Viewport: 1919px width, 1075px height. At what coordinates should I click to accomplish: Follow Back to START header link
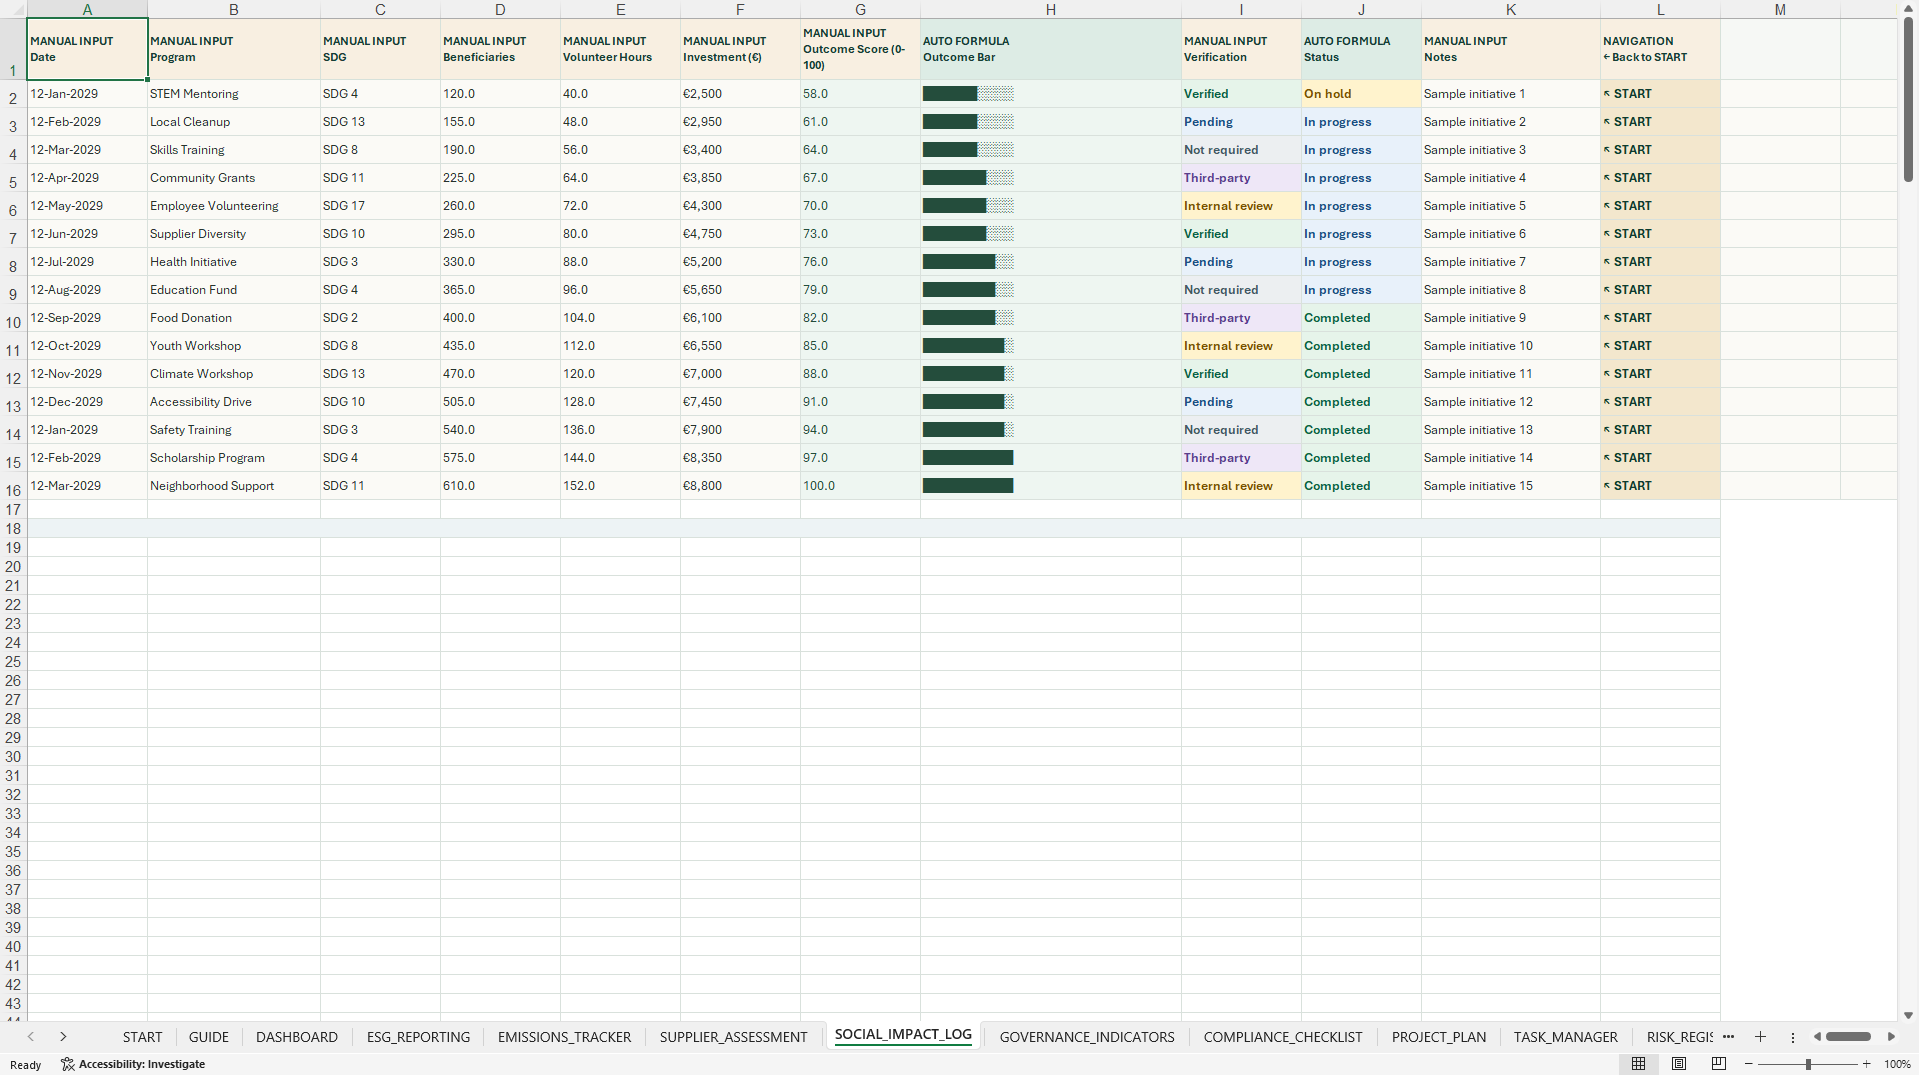point(1645,57)
